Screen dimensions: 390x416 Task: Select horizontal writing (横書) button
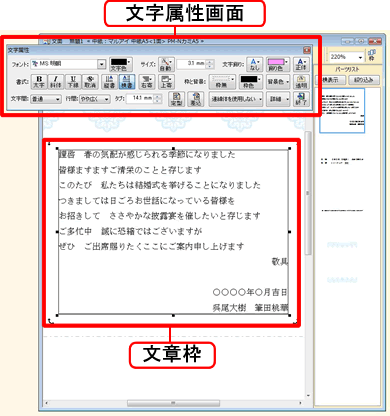coord(127,82)
